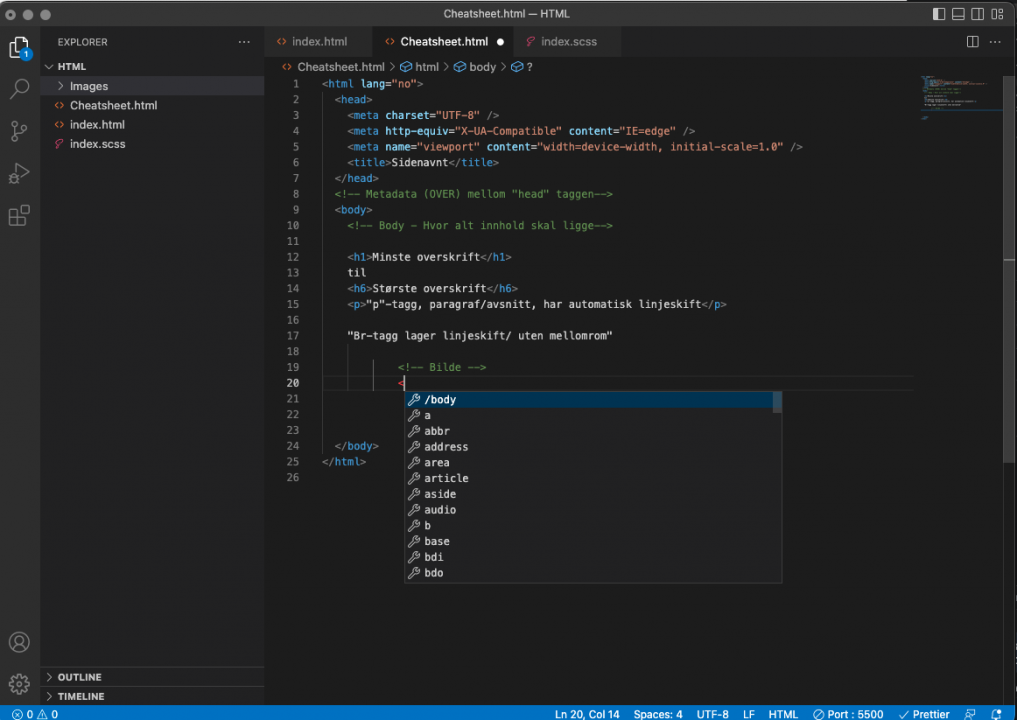This screenshot has height=720, width=1017.
Task: Select the 'article' autocomplete suggestion
Action: tap(446, 478)
